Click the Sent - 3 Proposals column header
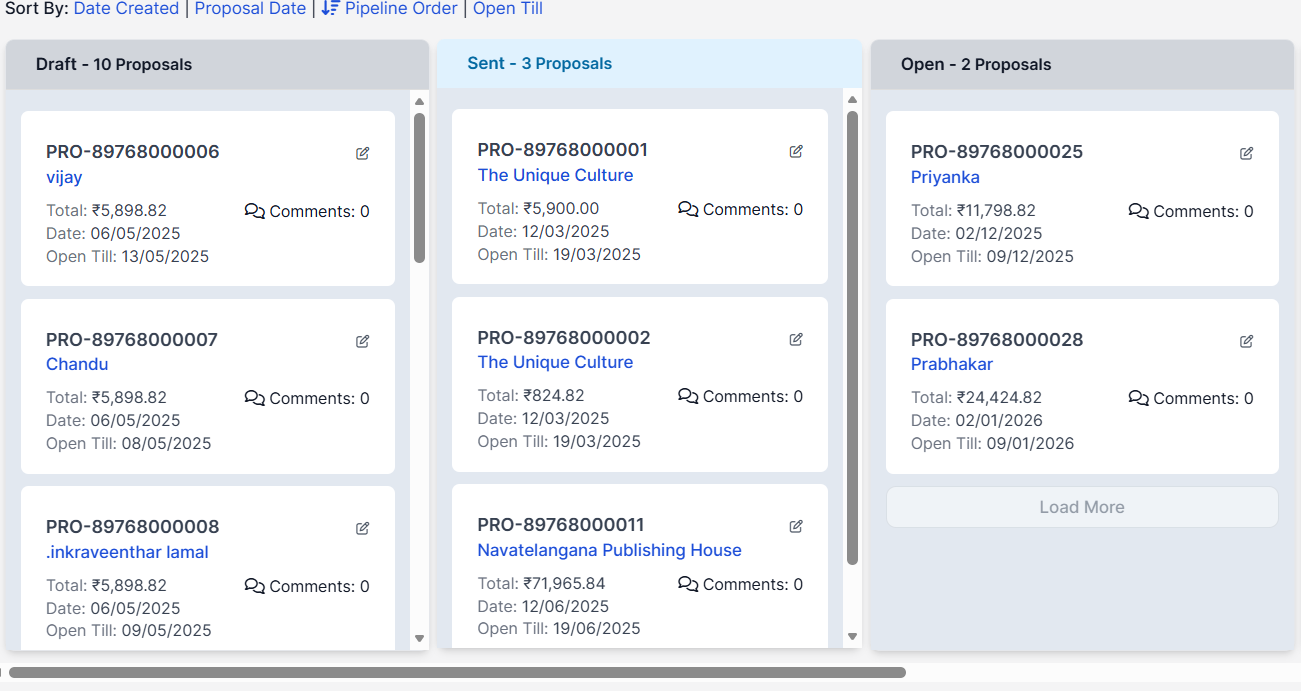The height and width of the screenshot is (691, 1301). pos(540,62)
